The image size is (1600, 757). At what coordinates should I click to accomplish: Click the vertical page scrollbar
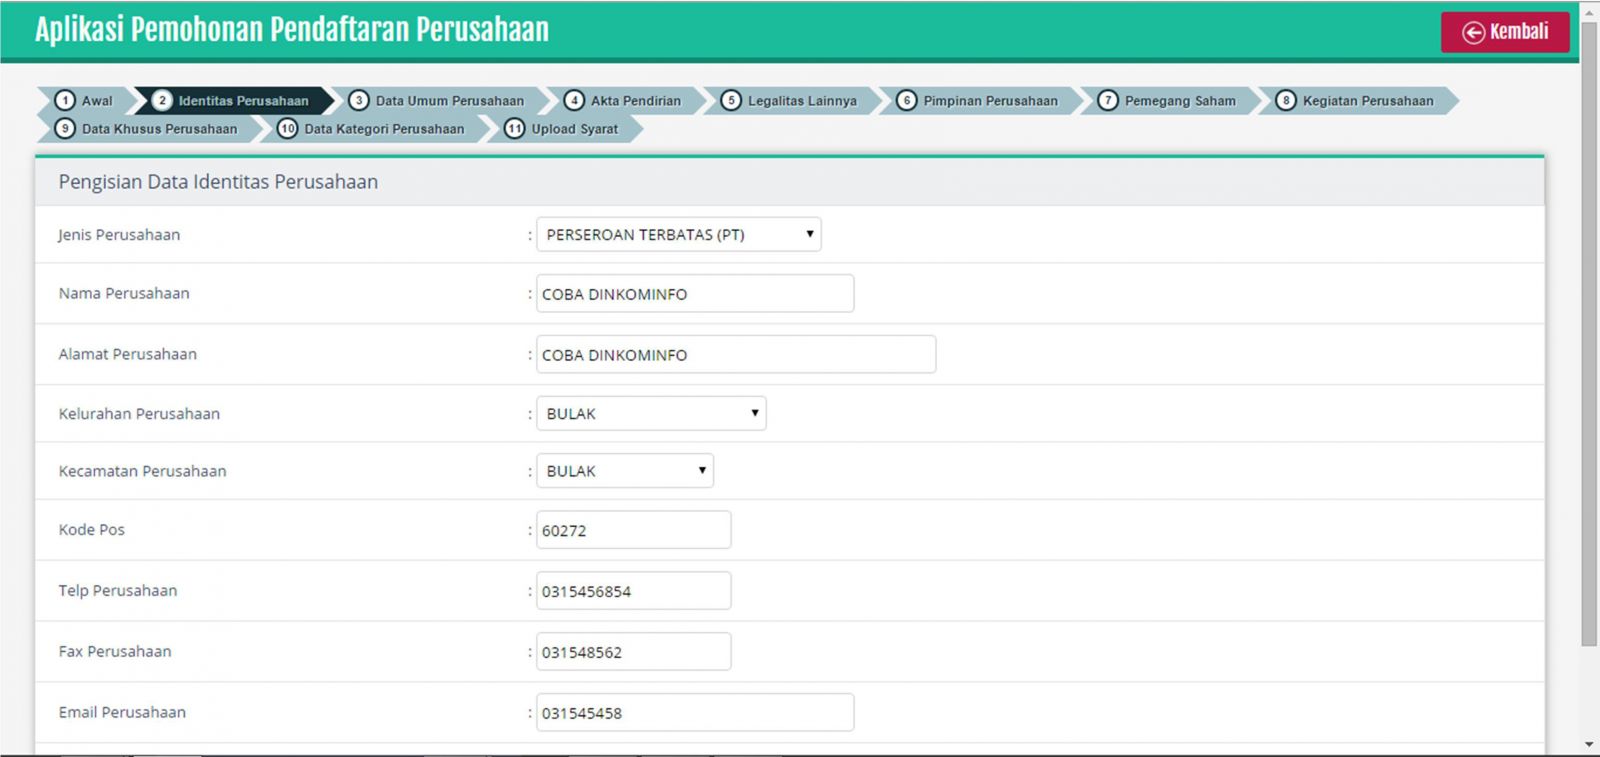pos(1589,330)
